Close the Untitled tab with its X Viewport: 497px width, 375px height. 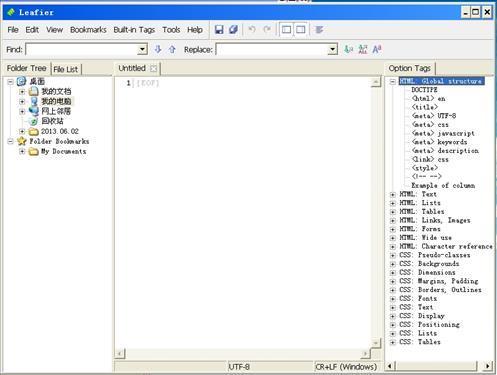point(153,69)
